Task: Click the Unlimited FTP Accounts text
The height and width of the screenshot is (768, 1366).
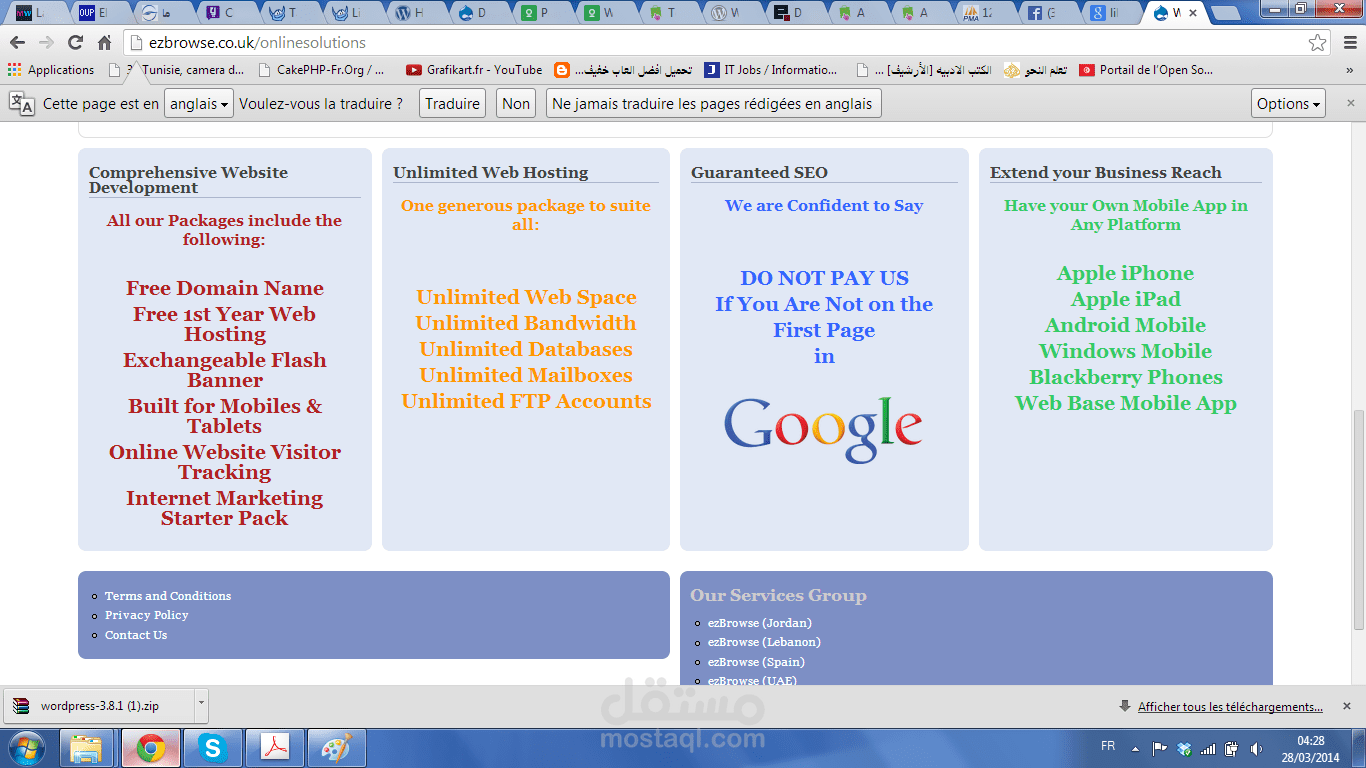Action: tap(526, 401)
